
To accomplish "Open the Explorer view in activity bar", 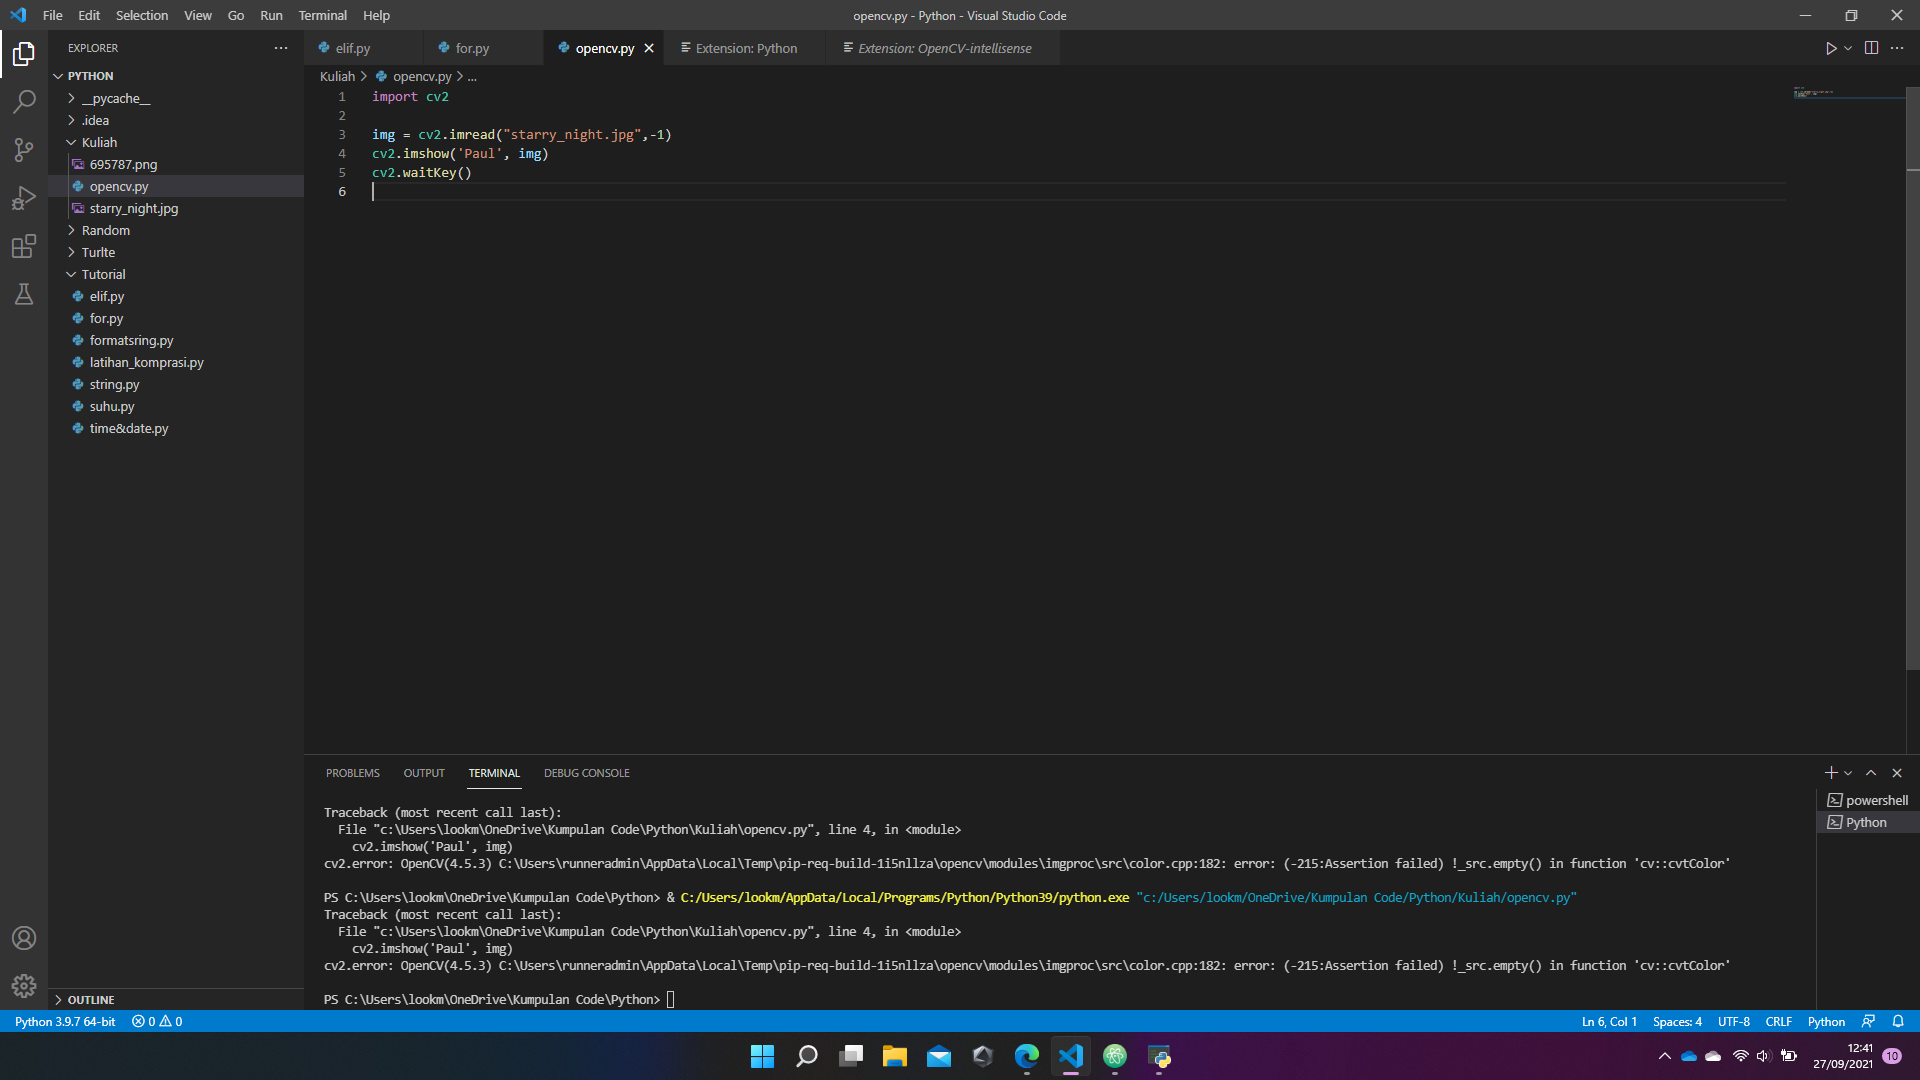I will [x=24, y=54].
